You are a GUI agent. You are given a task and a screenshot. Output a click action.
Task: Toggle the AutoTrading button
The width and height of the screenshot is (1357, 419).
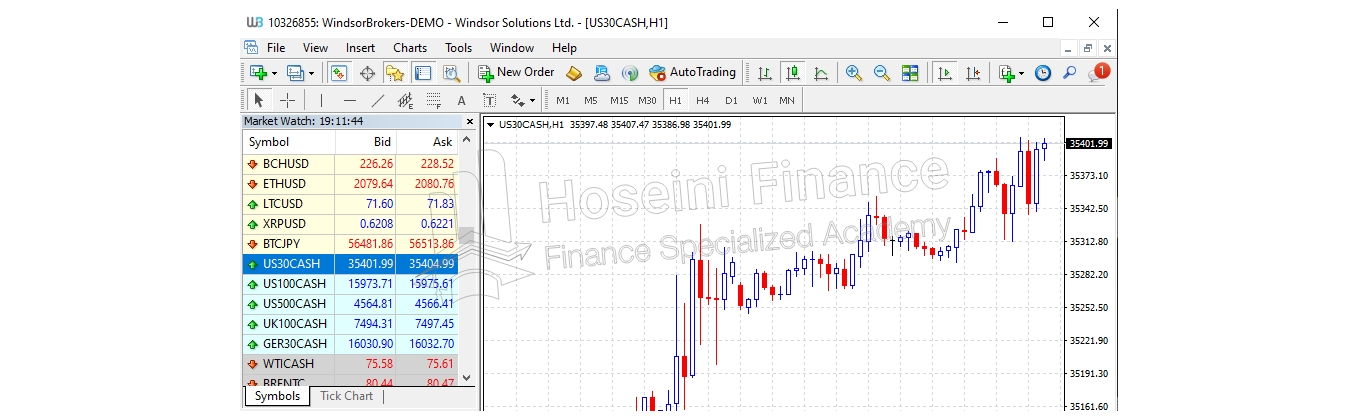tap(692, 72)
